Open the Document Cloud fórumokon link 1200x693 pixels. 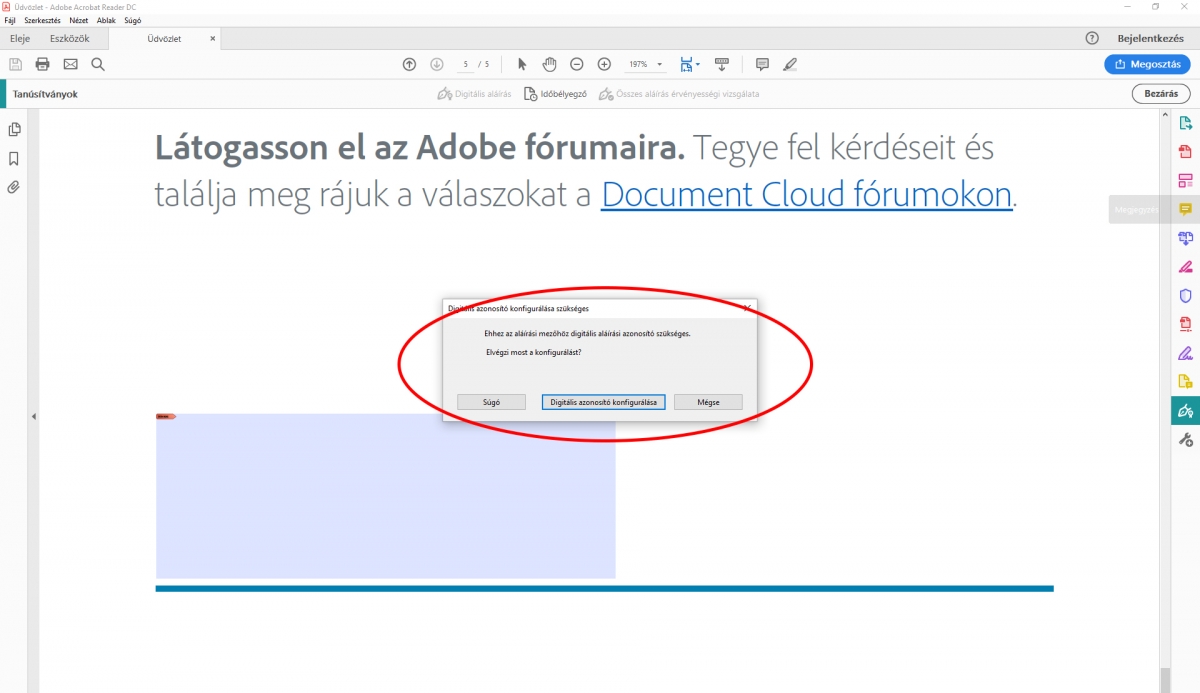(806, 194)
